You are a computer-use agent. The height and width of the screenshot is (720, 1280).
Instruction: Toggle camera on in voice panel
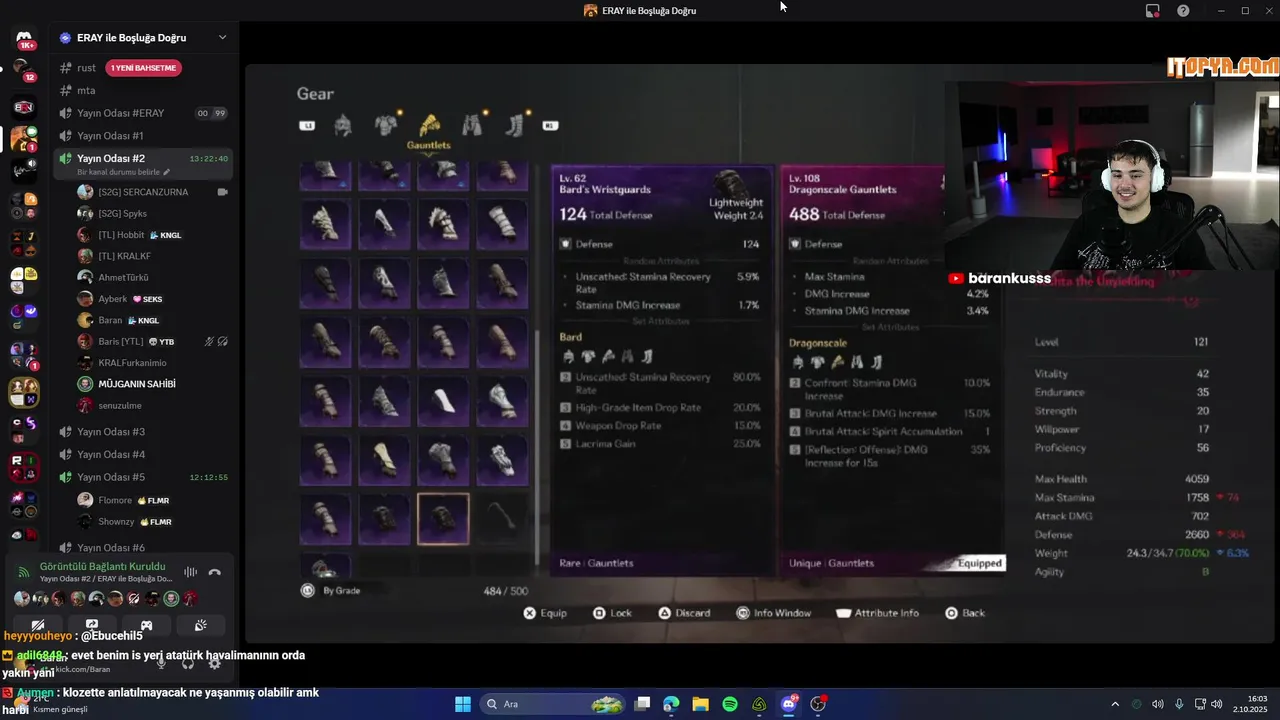click(x=38, y=625)
